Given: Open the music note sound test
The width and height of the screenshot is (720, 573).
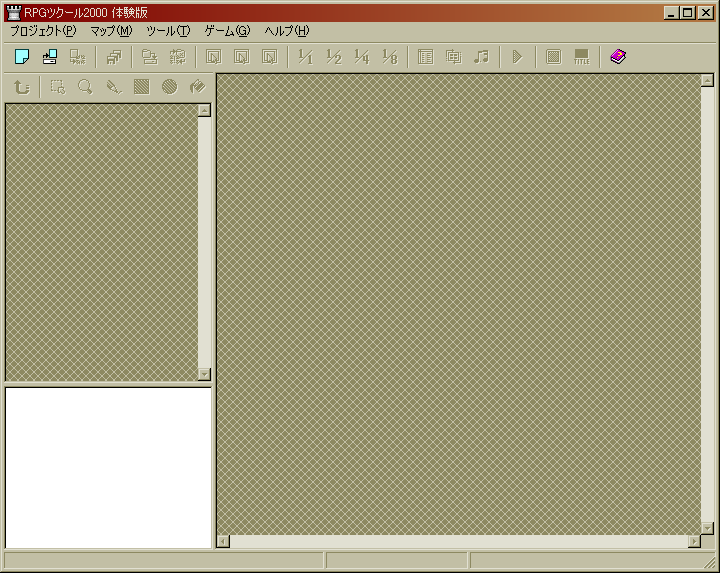Looking at the screenshot, I should click(481, 57).
